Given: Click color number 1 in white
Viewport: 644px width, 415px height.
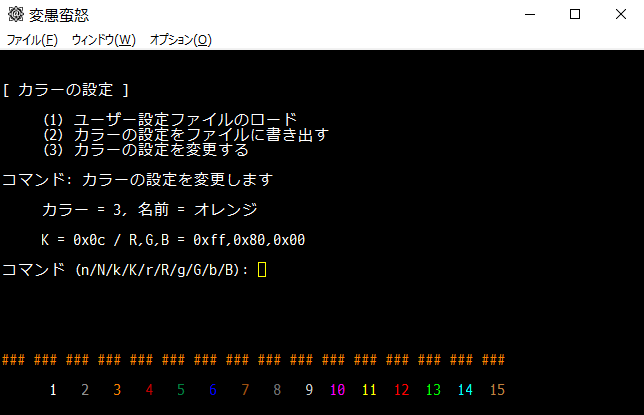Looking at the screenshot, I should [x=53, y=390].
